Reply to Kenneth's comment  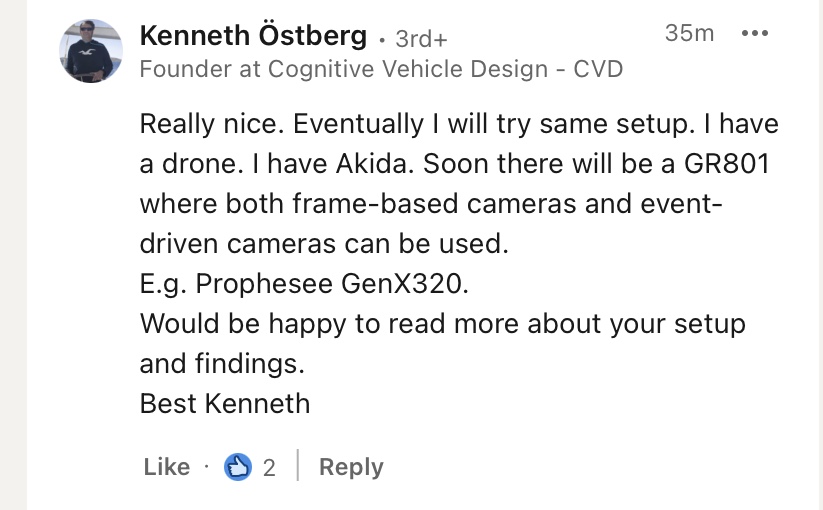tap(350, 467)
